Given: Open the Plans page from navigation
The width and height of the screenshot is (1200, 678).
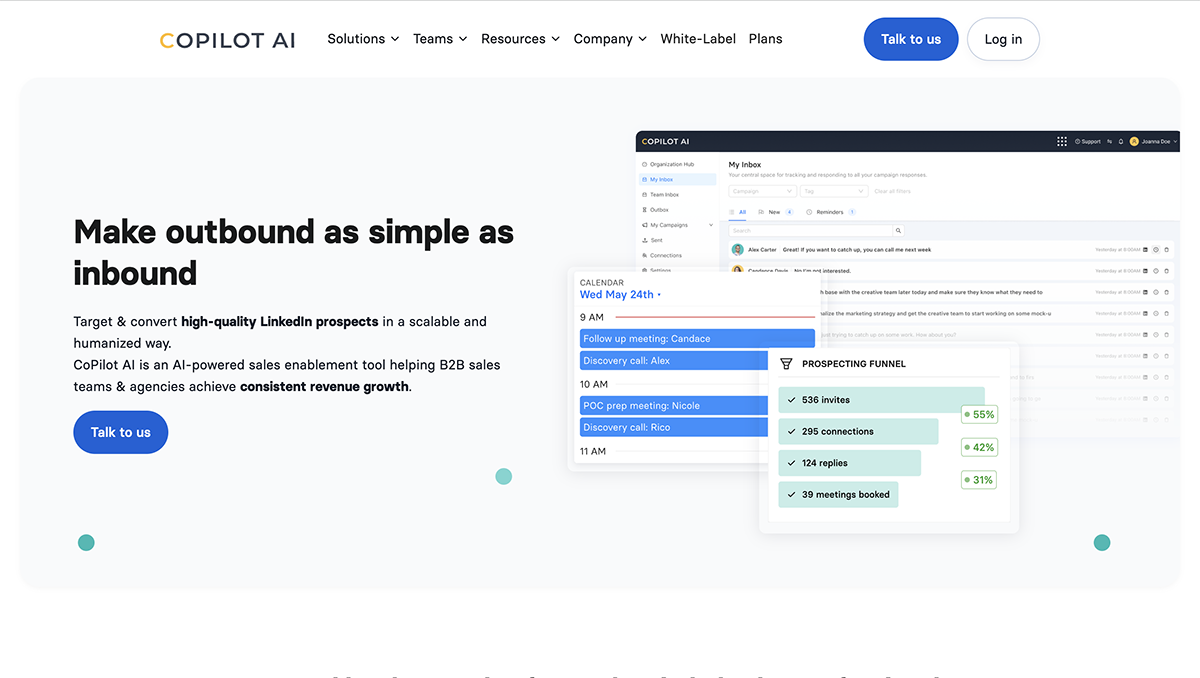Looking at the screenshot, I should (765, 39).
